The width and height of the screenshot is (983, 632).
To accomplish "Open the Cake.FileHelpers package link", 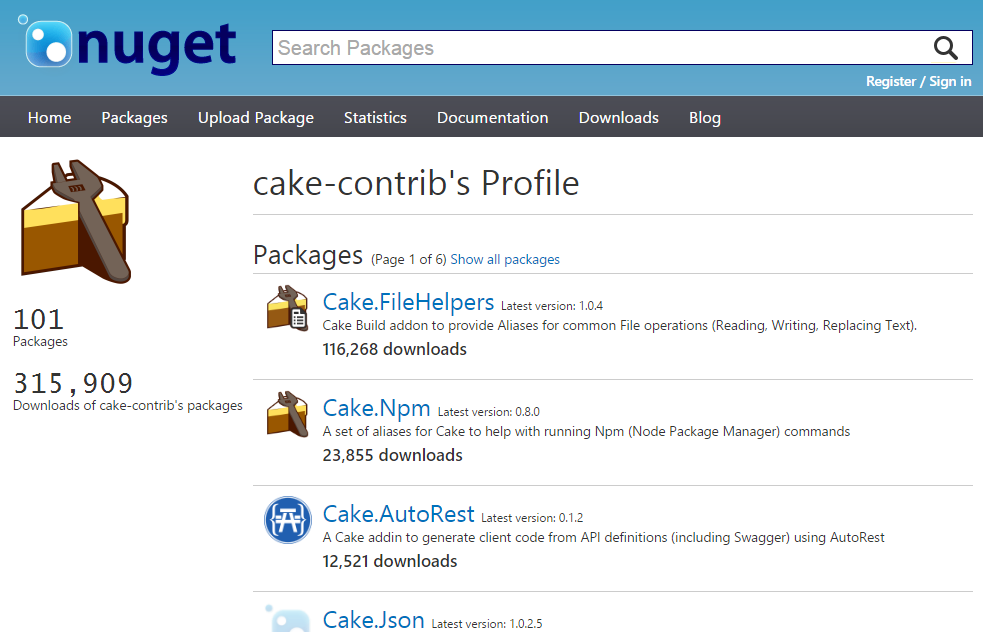I will 408,302.
